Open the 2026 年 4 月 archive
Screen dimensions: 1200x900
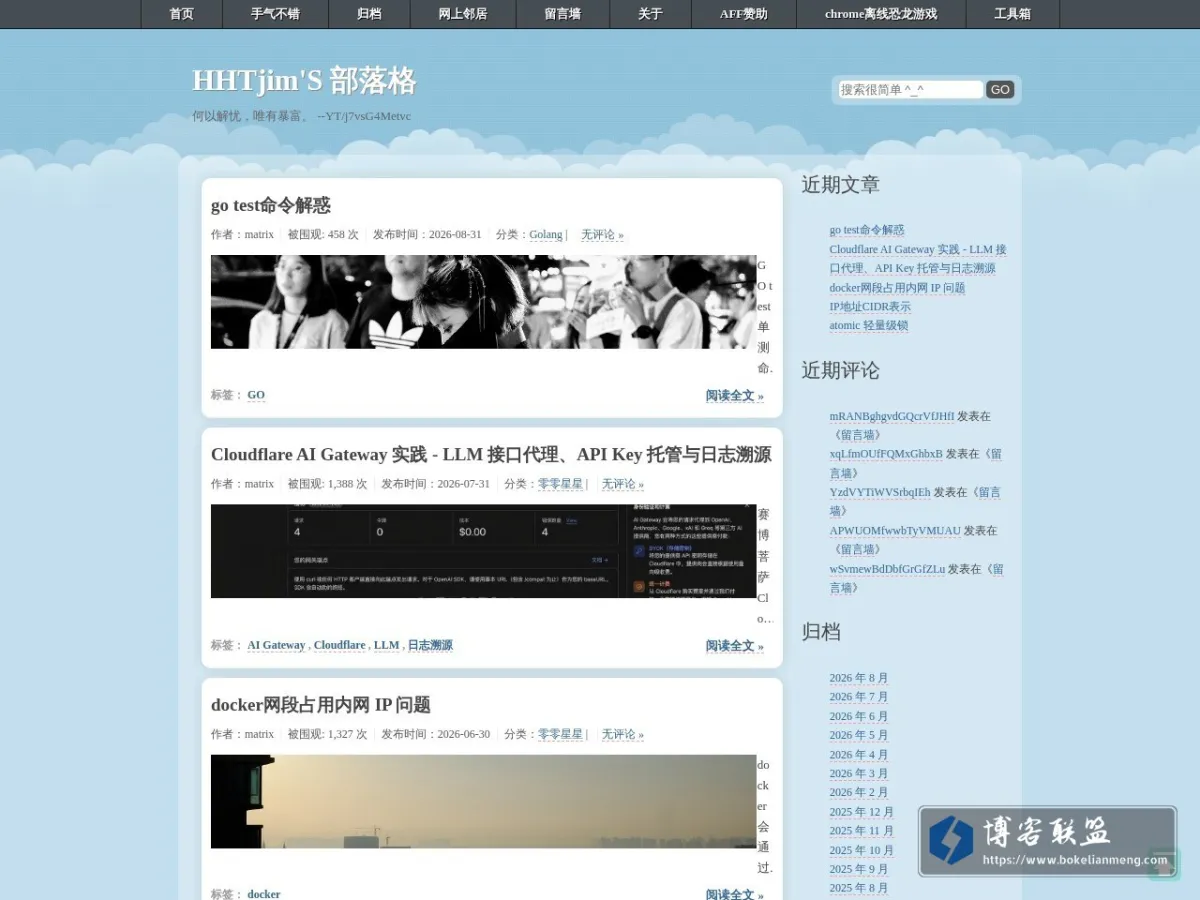tap(858, 755)
